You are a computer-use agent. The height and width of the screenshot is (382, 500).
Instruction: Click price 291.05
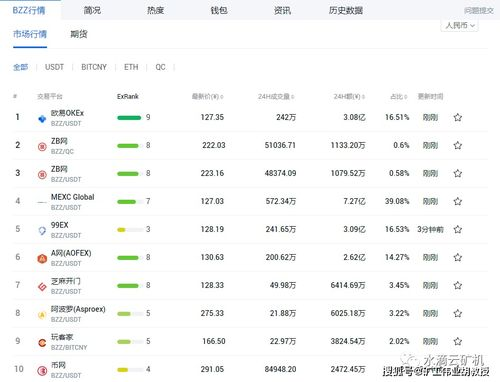pos(212,369)
